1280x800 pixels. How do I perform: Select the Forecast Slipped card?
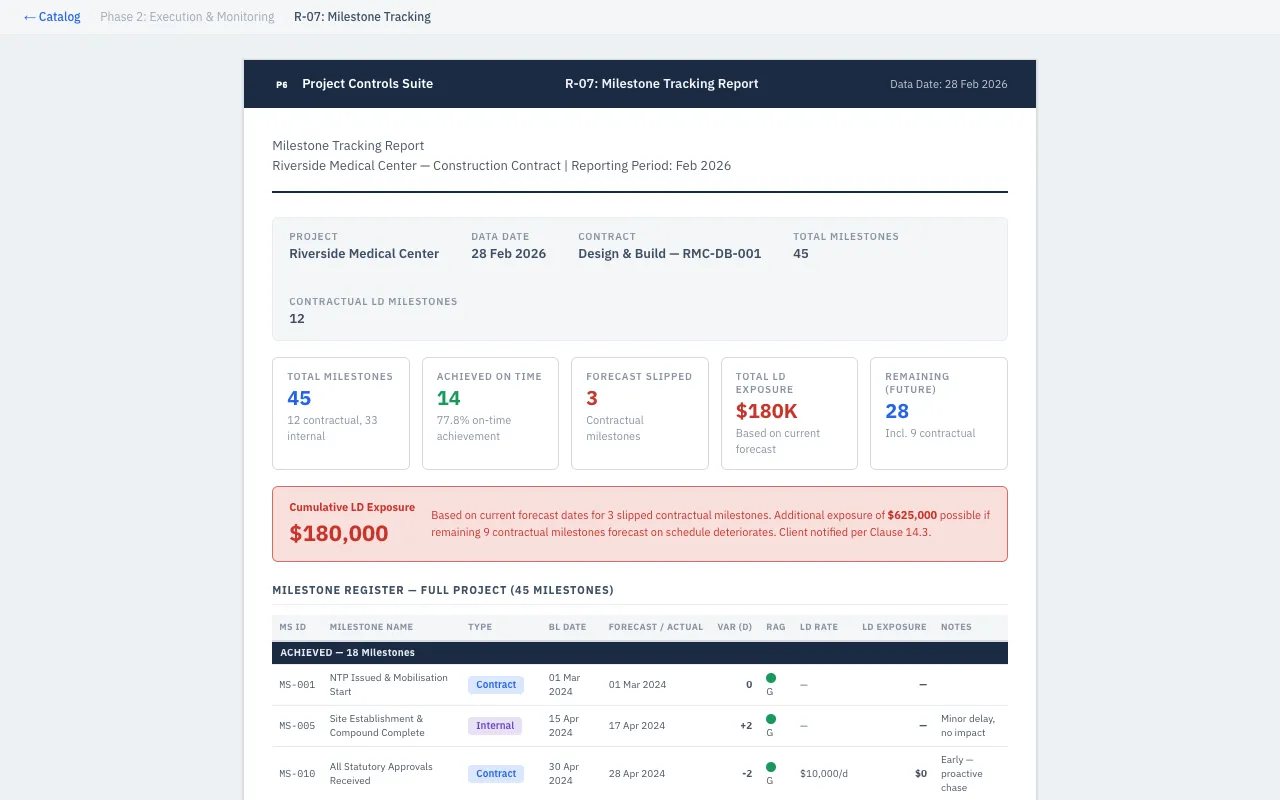[x=640, y=413]
